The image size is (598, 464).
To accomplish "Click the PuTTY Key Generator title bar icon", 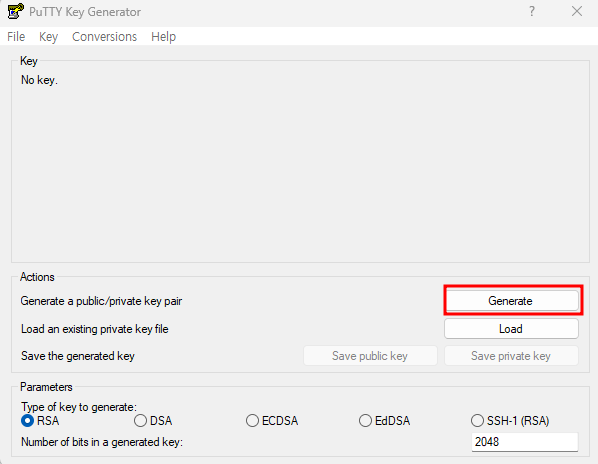I will coord(16,11).
